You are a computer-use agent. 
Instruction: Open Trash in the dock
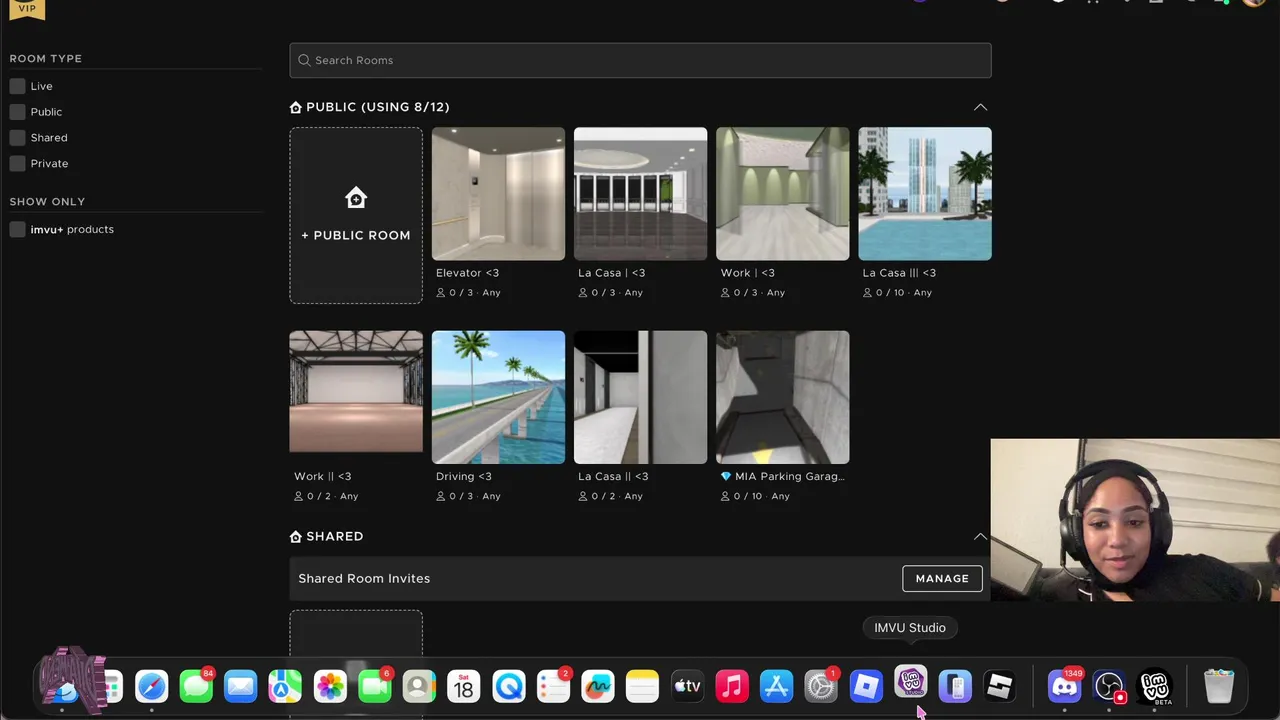coord(1219,686)
